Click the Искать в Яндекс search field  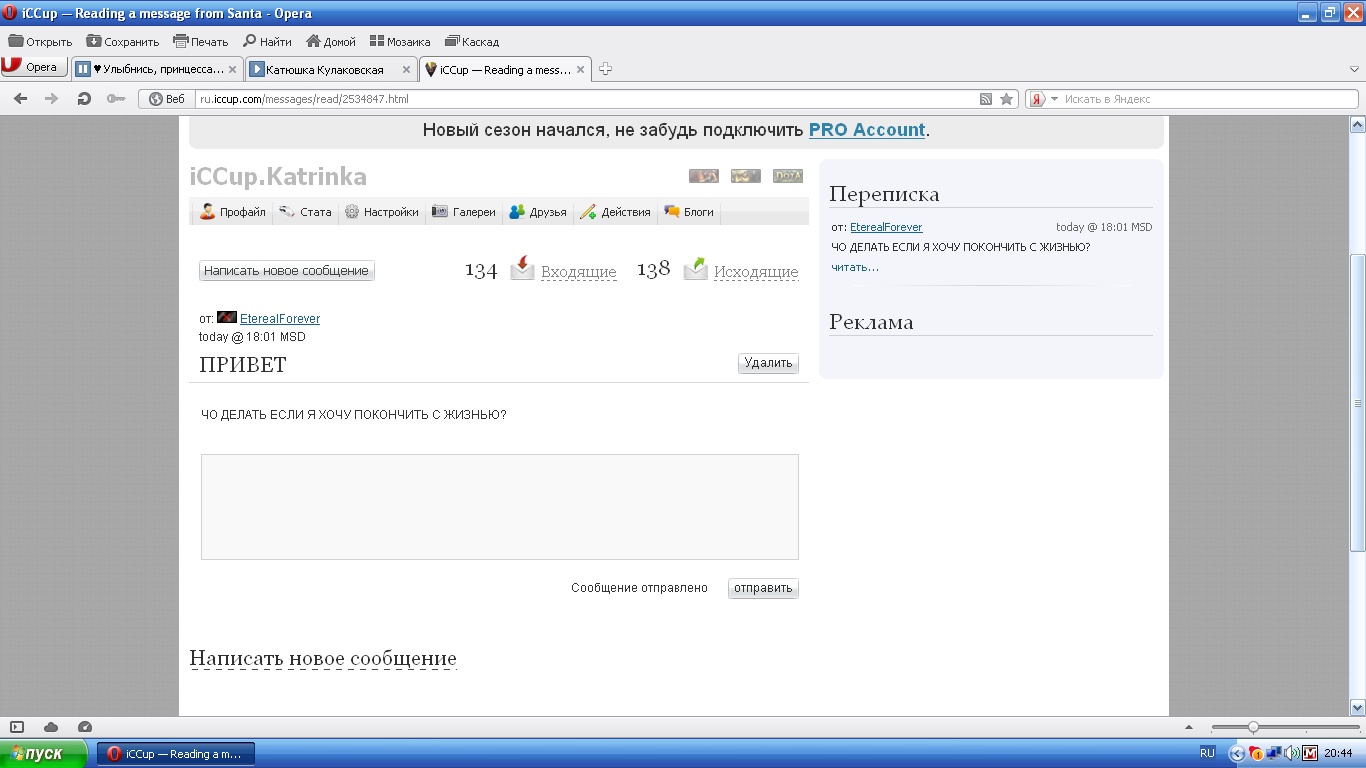coord(1209,99)
